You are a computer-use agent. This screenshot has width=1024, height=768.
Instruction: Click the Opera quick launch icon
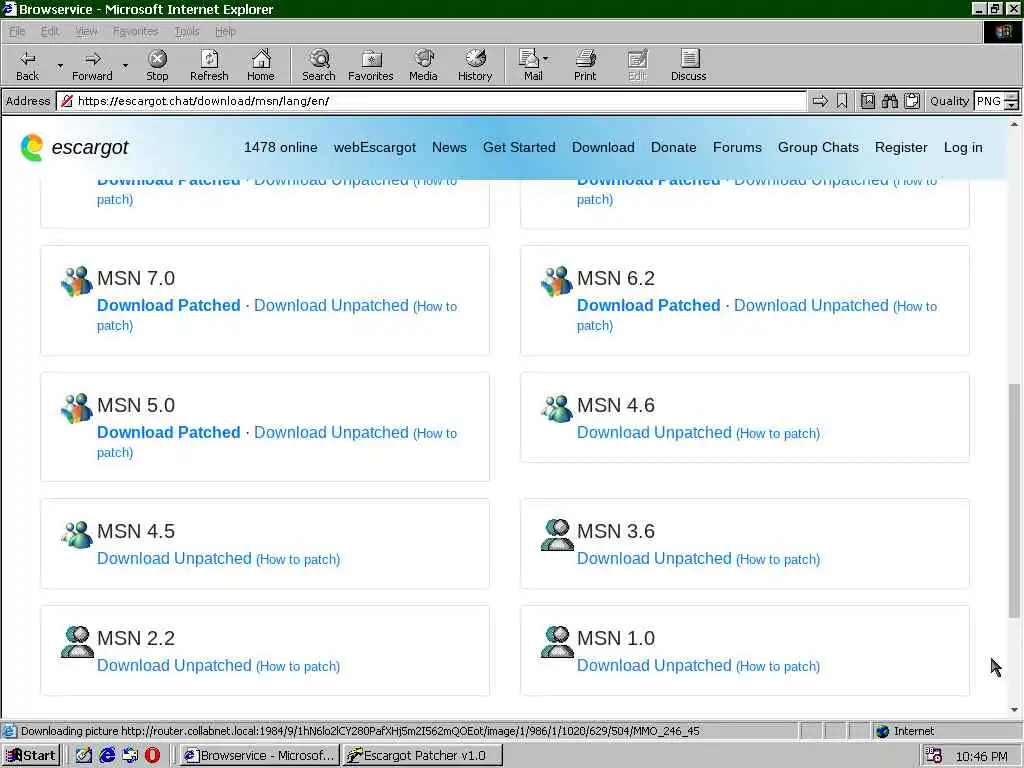[152, 755]
